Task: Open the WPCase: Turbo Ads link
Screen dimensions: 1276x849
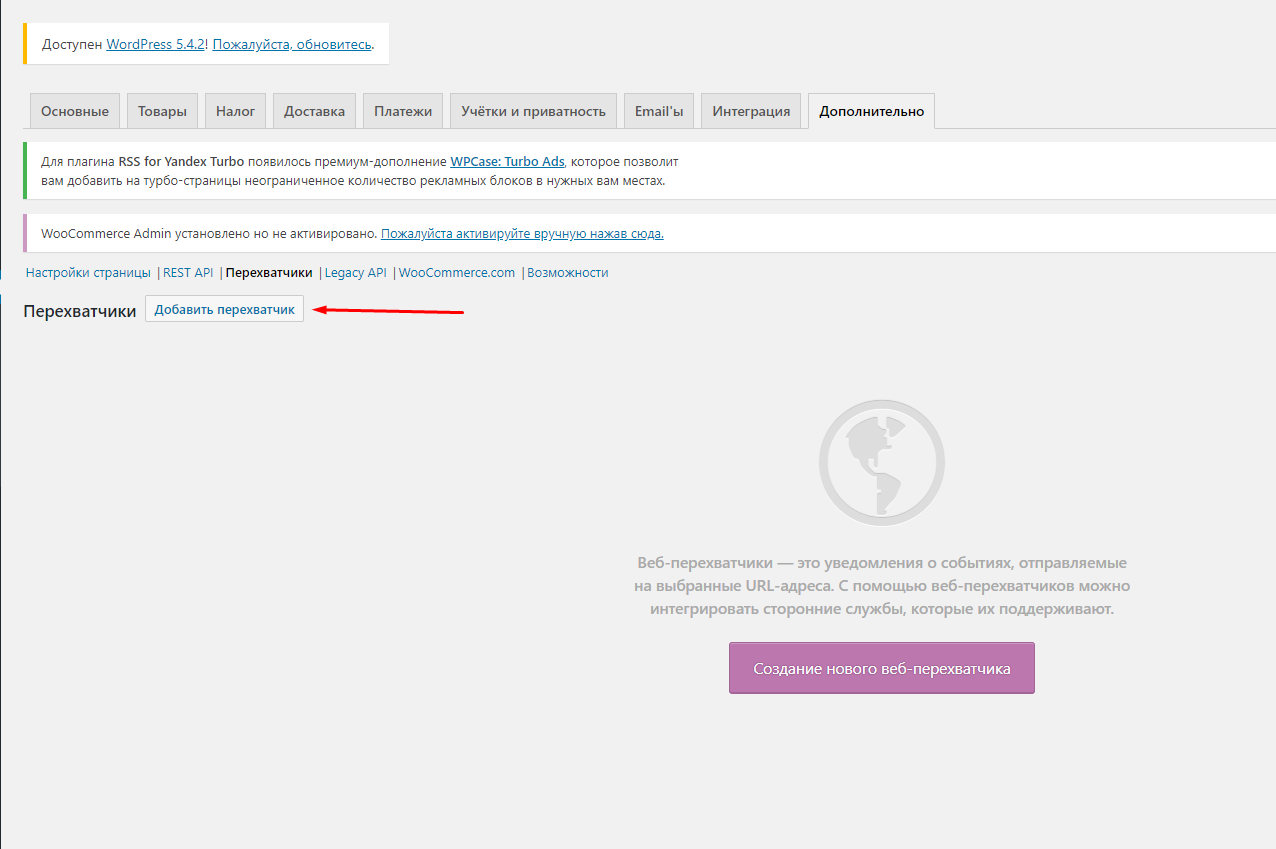Action: point(507,161)
